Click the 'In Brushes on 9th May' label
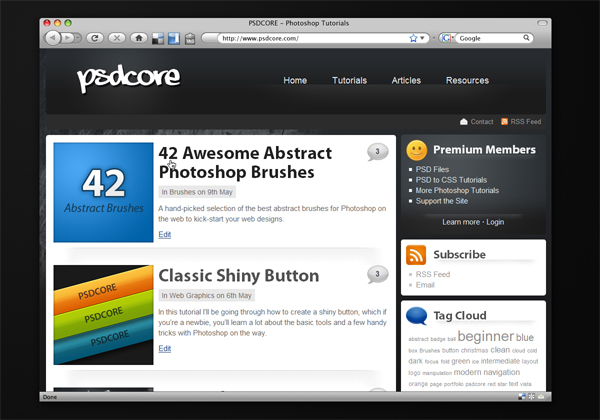Image resolution: width=600 pixels, height=420 pixels. click(197, 192)
